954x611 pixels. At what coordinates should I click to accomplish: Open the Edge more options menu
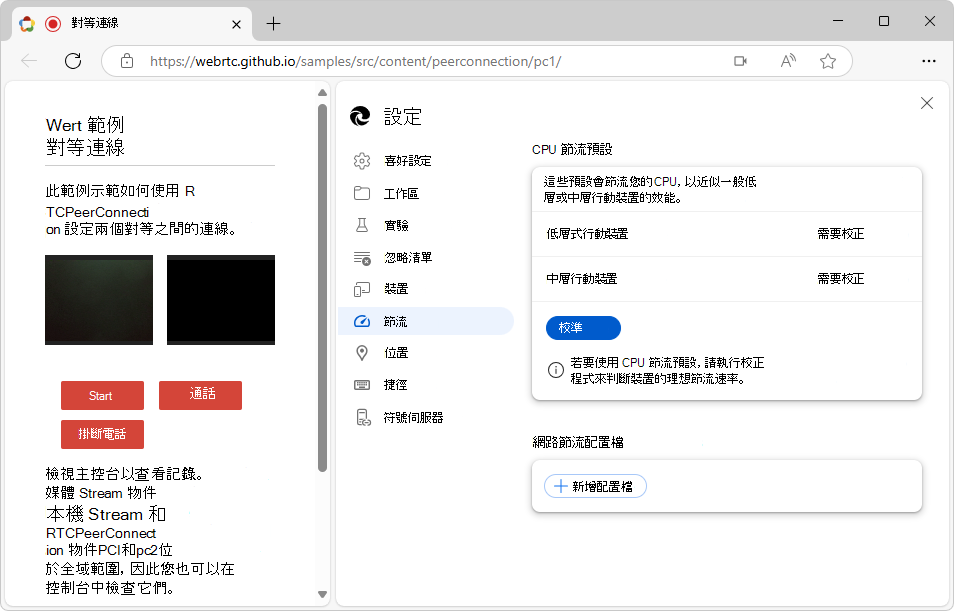pos(928,60)
